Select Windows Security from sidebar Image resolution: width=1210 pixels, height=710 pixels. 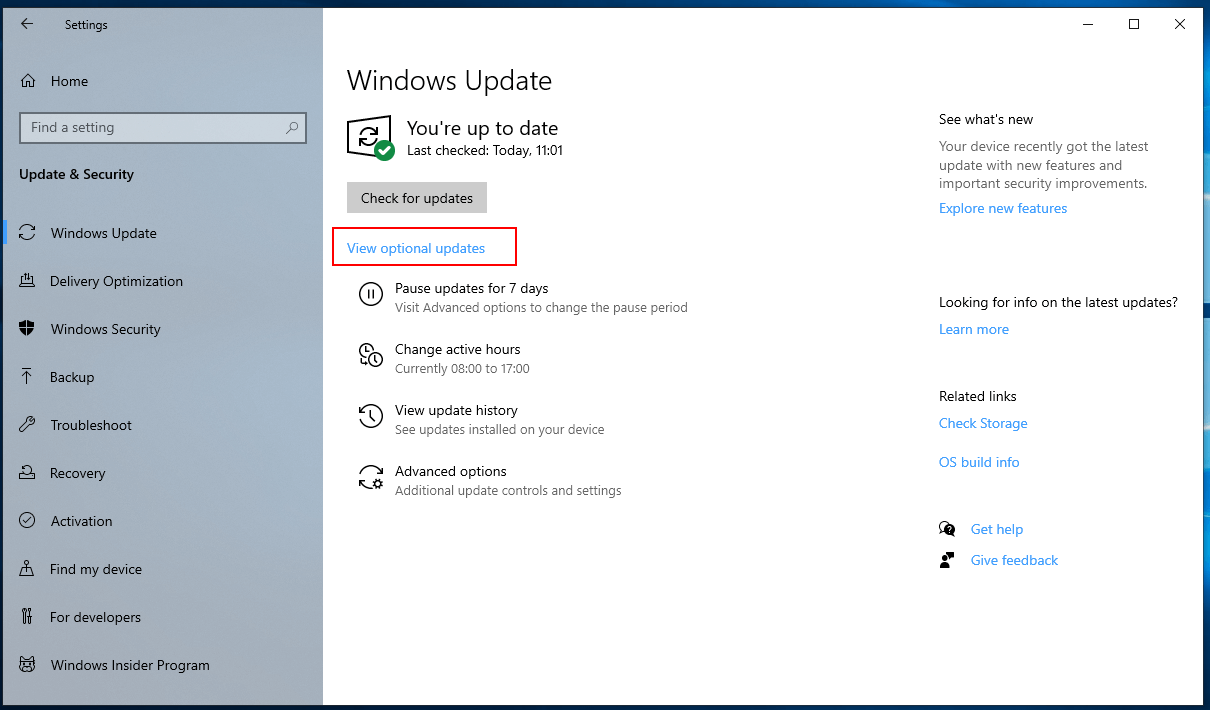pos(105,329)
